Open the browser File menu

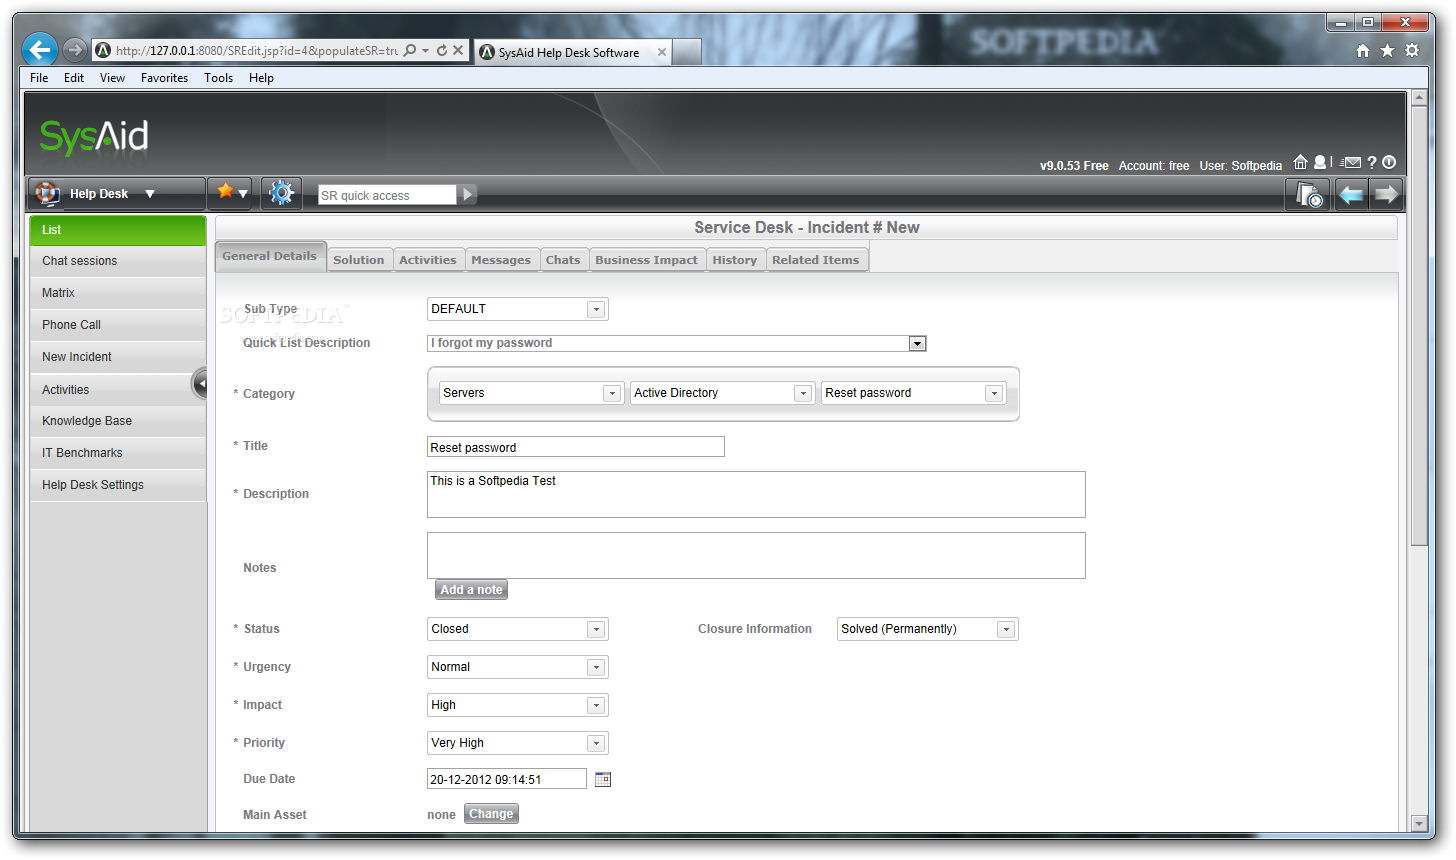pyautogui.click(x=39, y=78)
